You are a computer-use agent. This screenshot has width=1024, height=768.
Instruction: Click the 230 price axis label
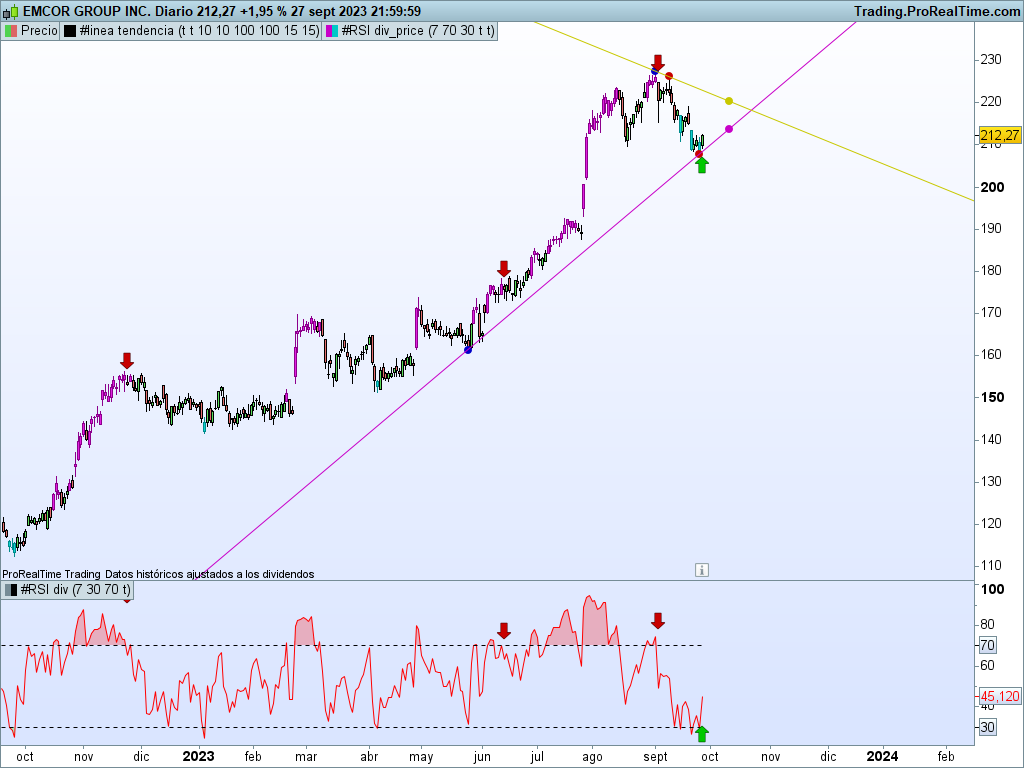[991, 59]
